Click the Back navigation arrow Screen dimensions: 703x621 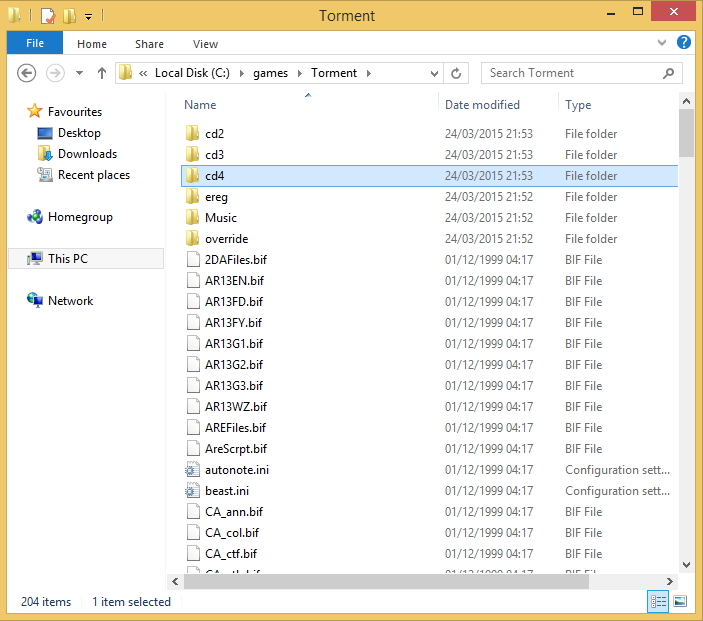click(27, 73)
